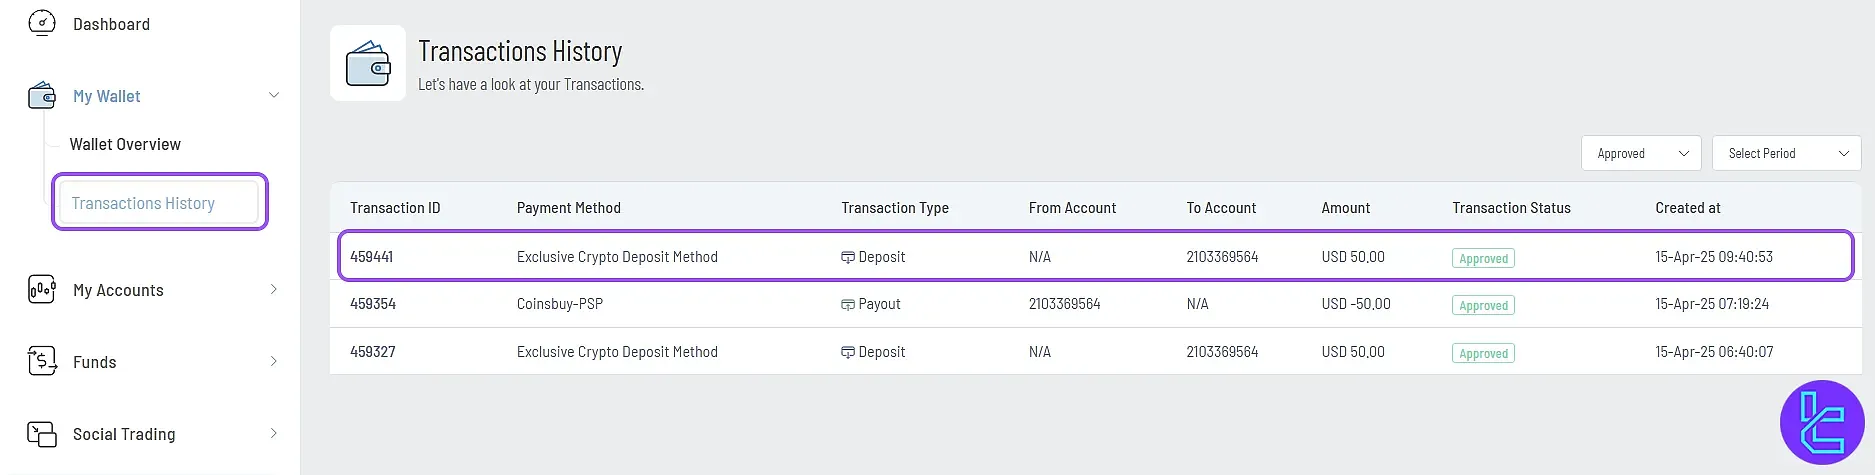
Task: Click Approved badge for transaction 459354
Action: click(x=1483, y=305)
